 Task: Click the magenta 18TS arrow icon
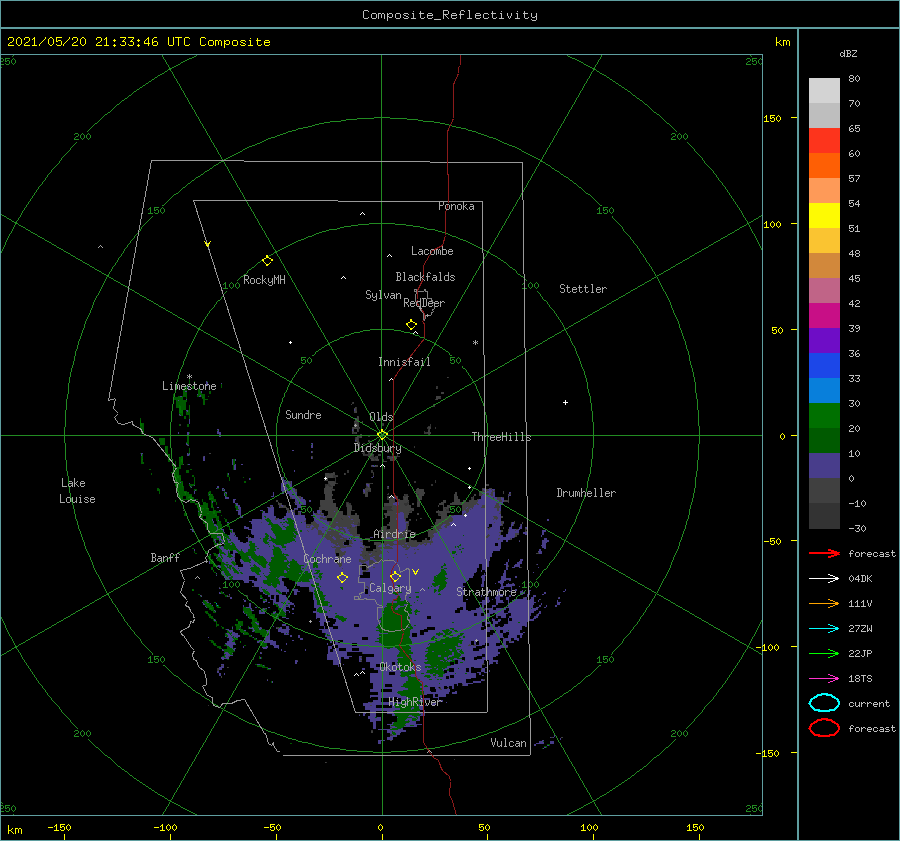824,679
